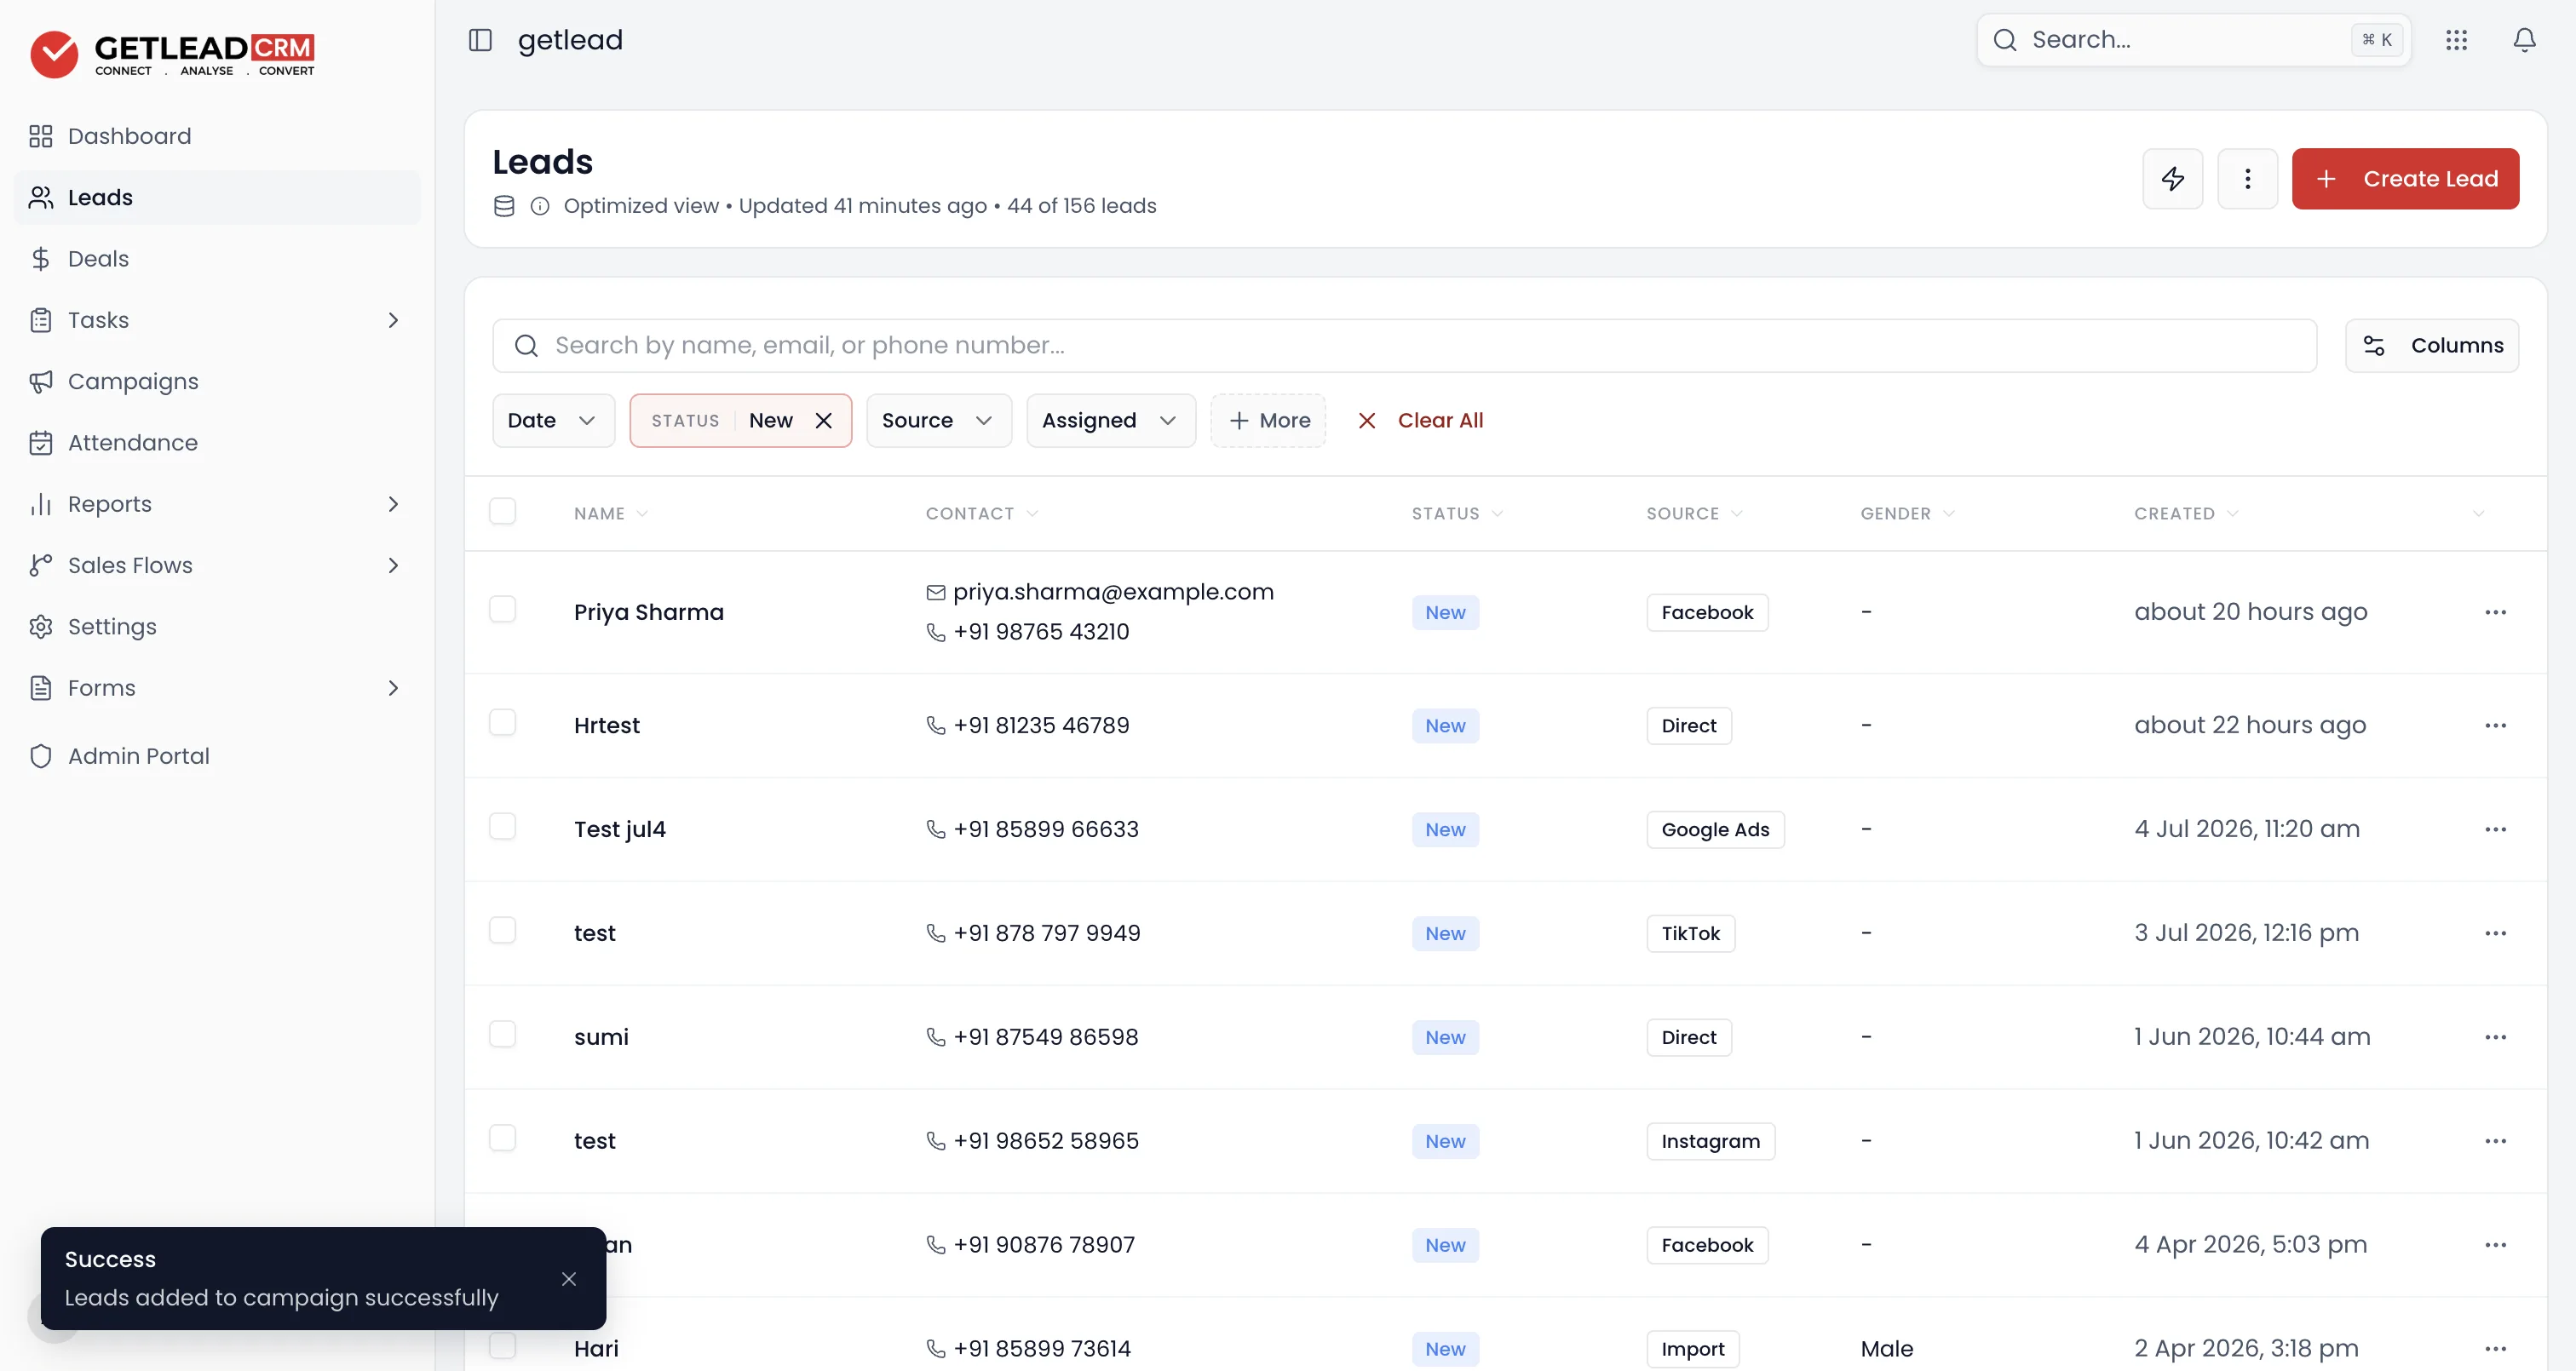Open the Date filter dropdown

coord(553,421)
